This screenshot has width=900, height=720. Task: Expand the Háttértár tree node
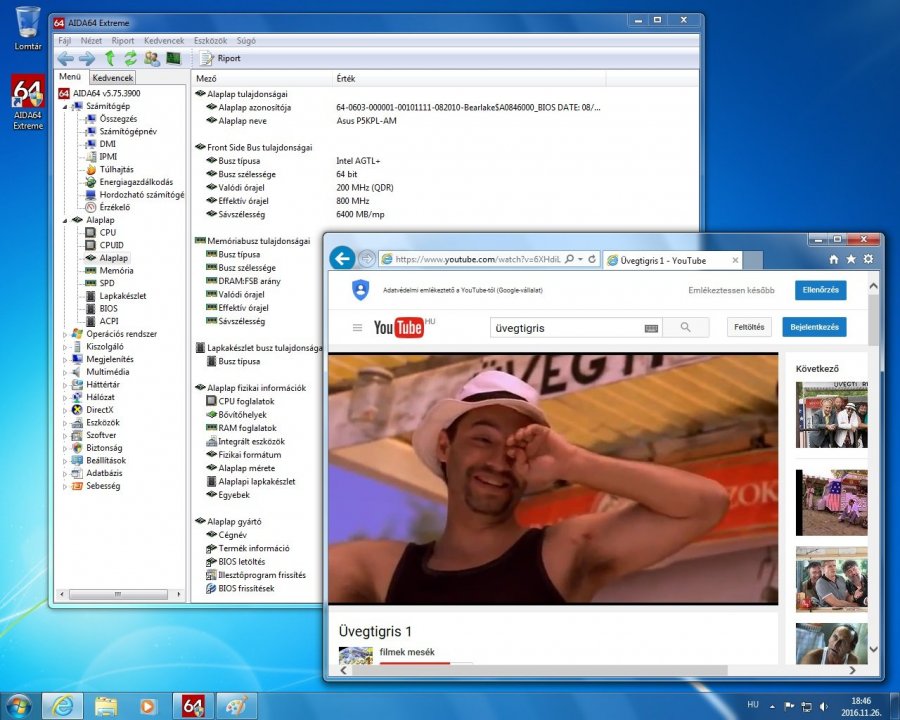coord(65,384)
